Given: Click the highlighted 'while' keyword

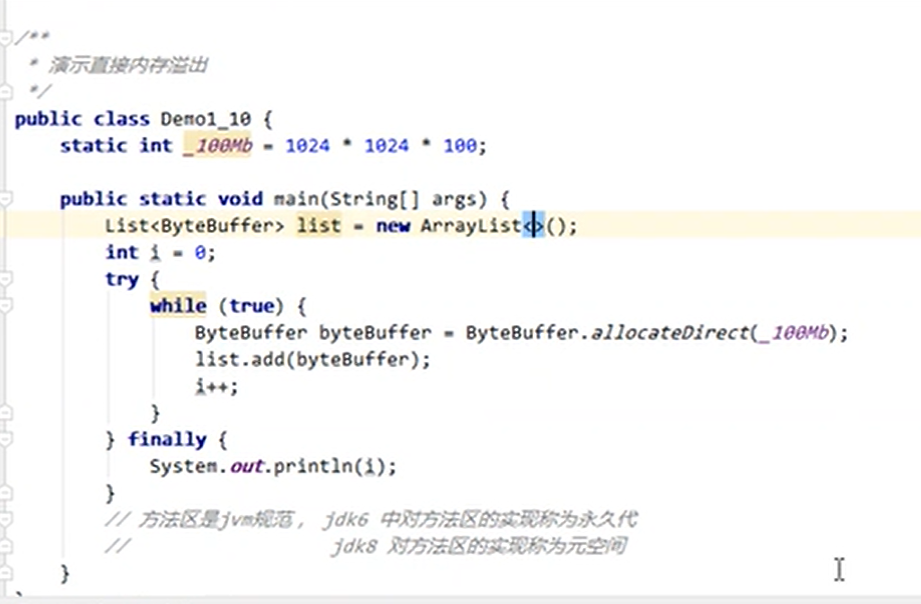Looking at the screenshot, I should click(178, 306).
